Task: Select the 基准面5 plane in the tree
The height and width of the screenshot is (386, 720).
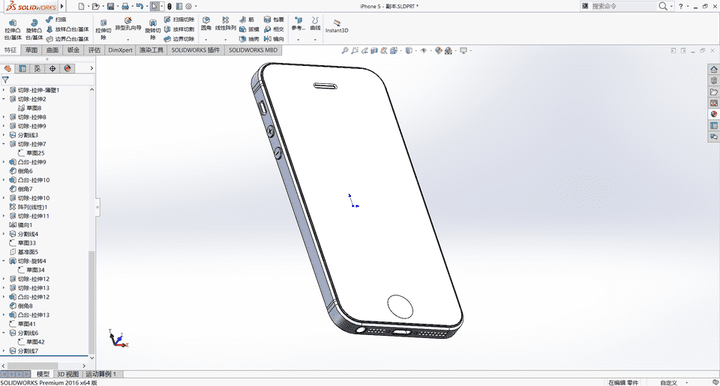Action: tap(24, 252)
